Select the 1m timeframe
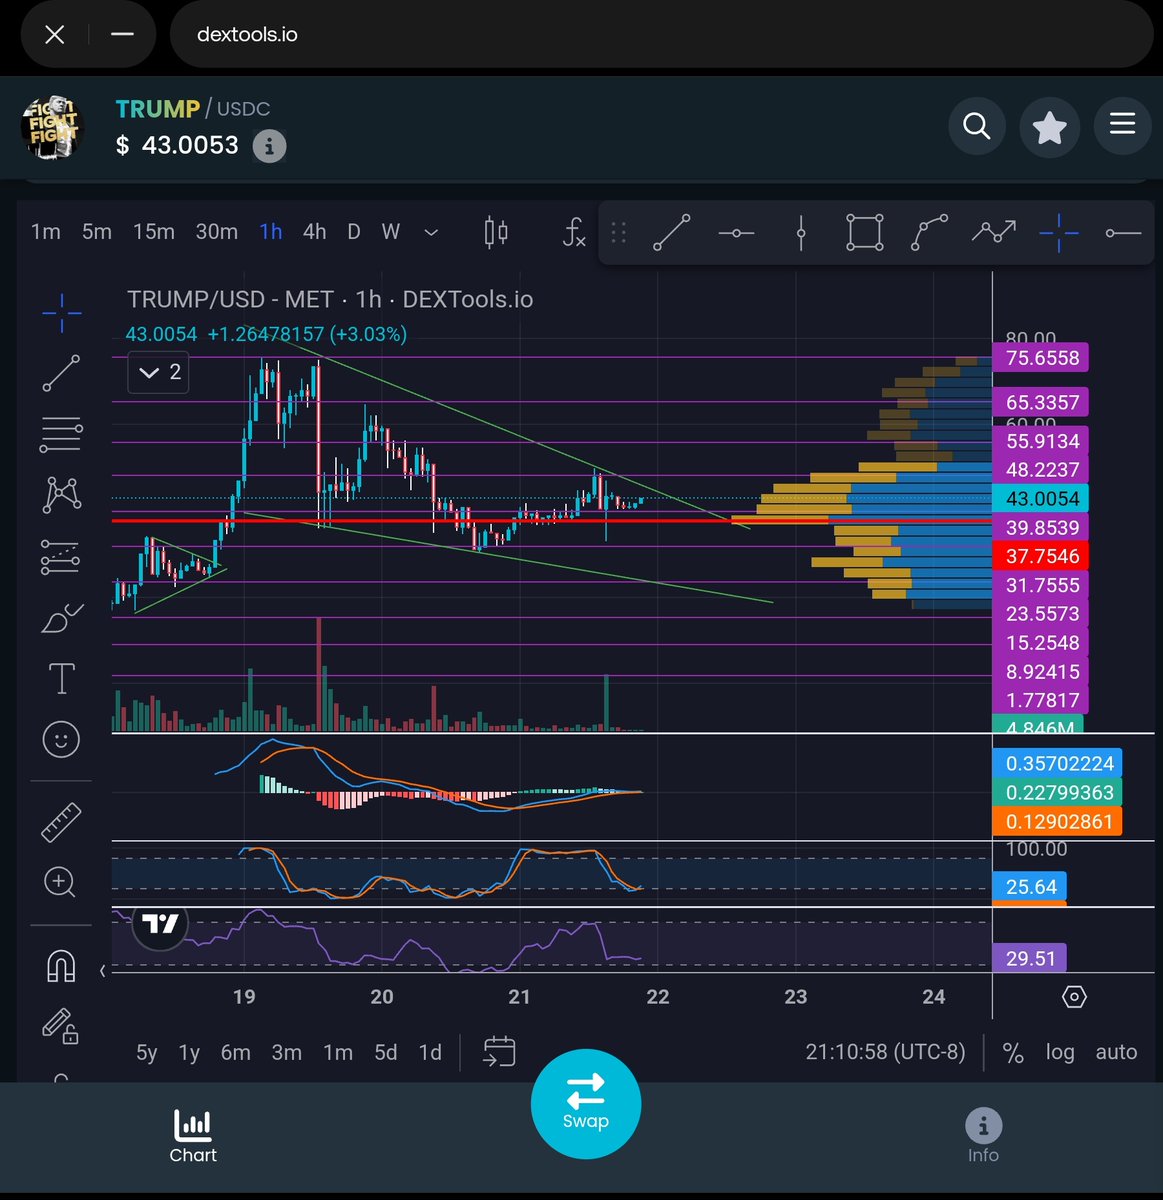Screen dimensions: 1163x1200 (x=46, y=232)
